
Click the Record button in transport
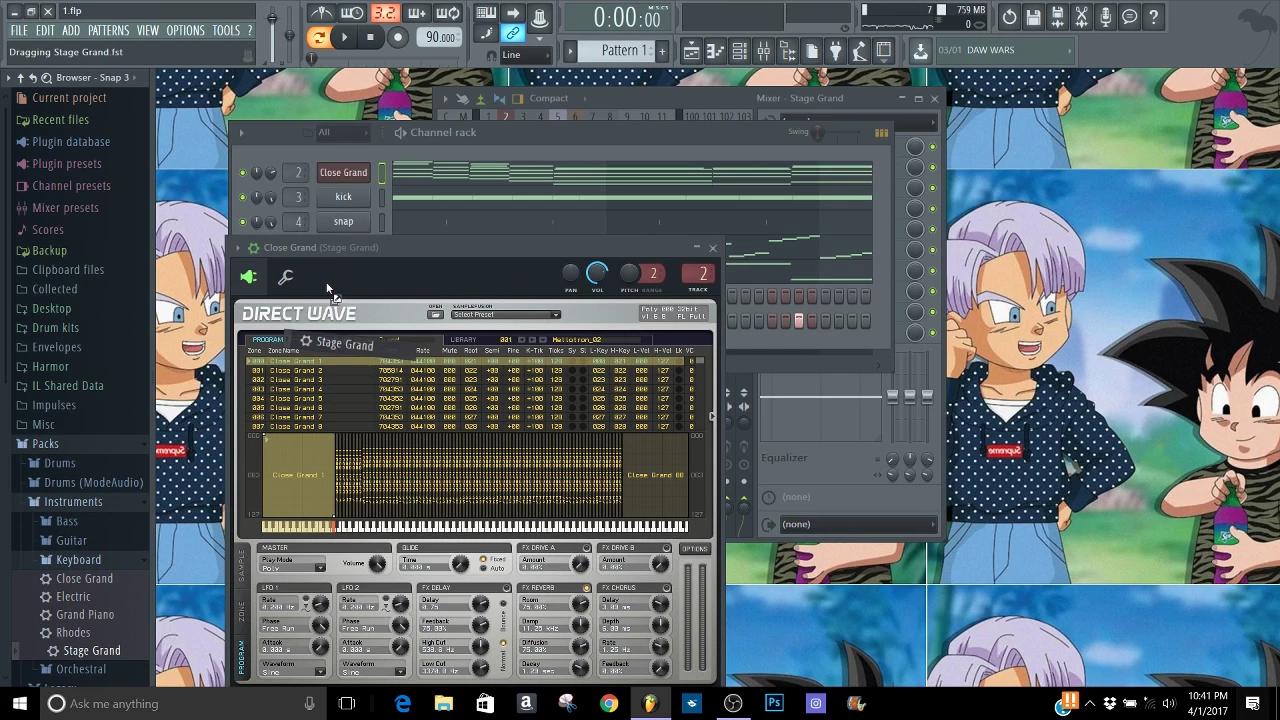(397, 38)
